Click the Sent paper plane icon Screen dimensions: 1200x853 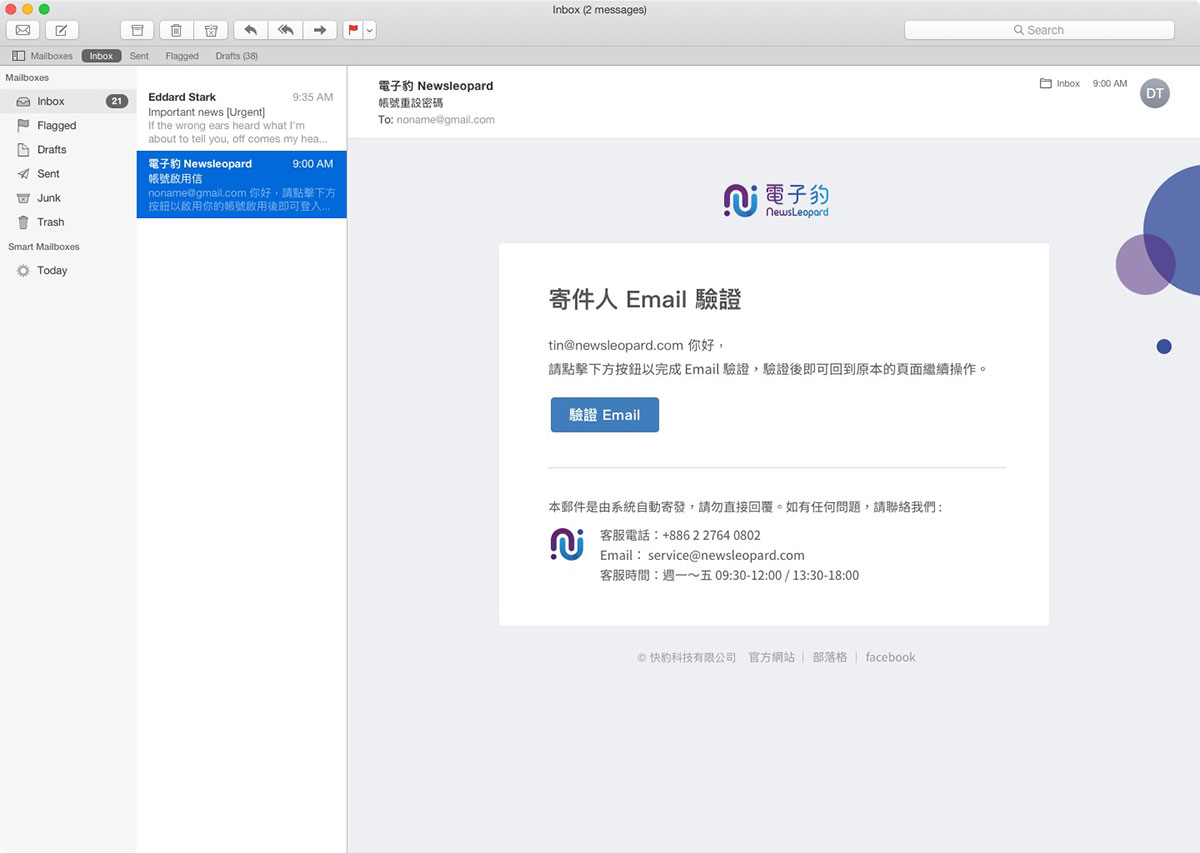(23, 173)
